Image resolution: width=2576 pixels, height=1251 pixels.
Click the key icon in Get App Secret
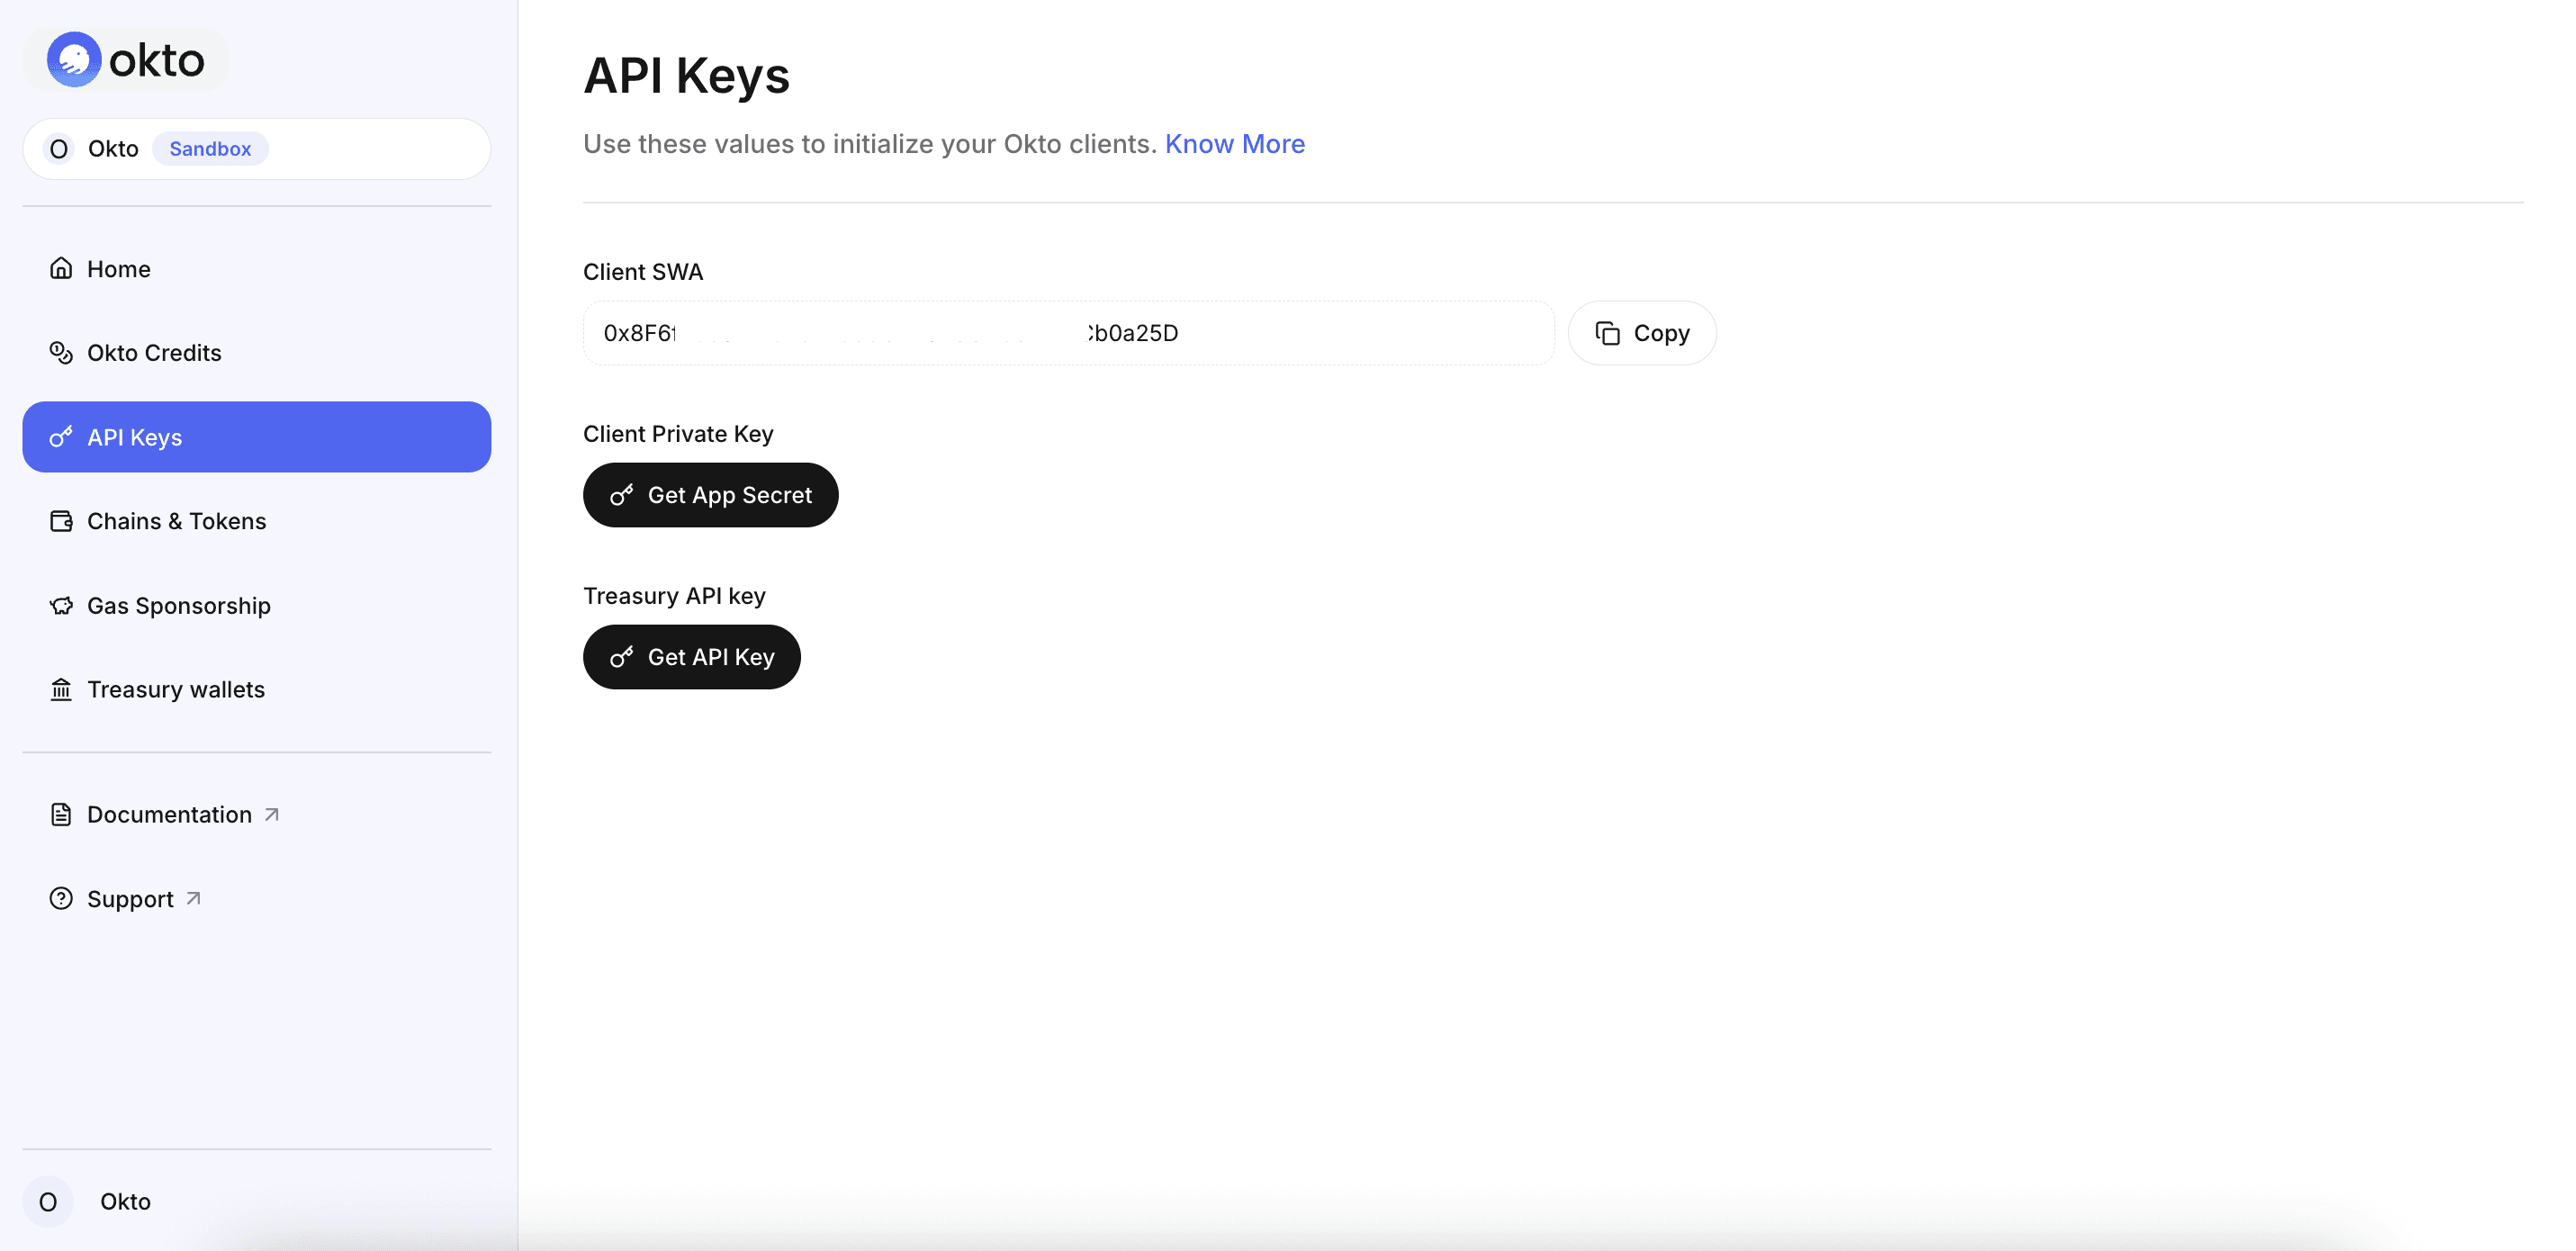[622, 495]
